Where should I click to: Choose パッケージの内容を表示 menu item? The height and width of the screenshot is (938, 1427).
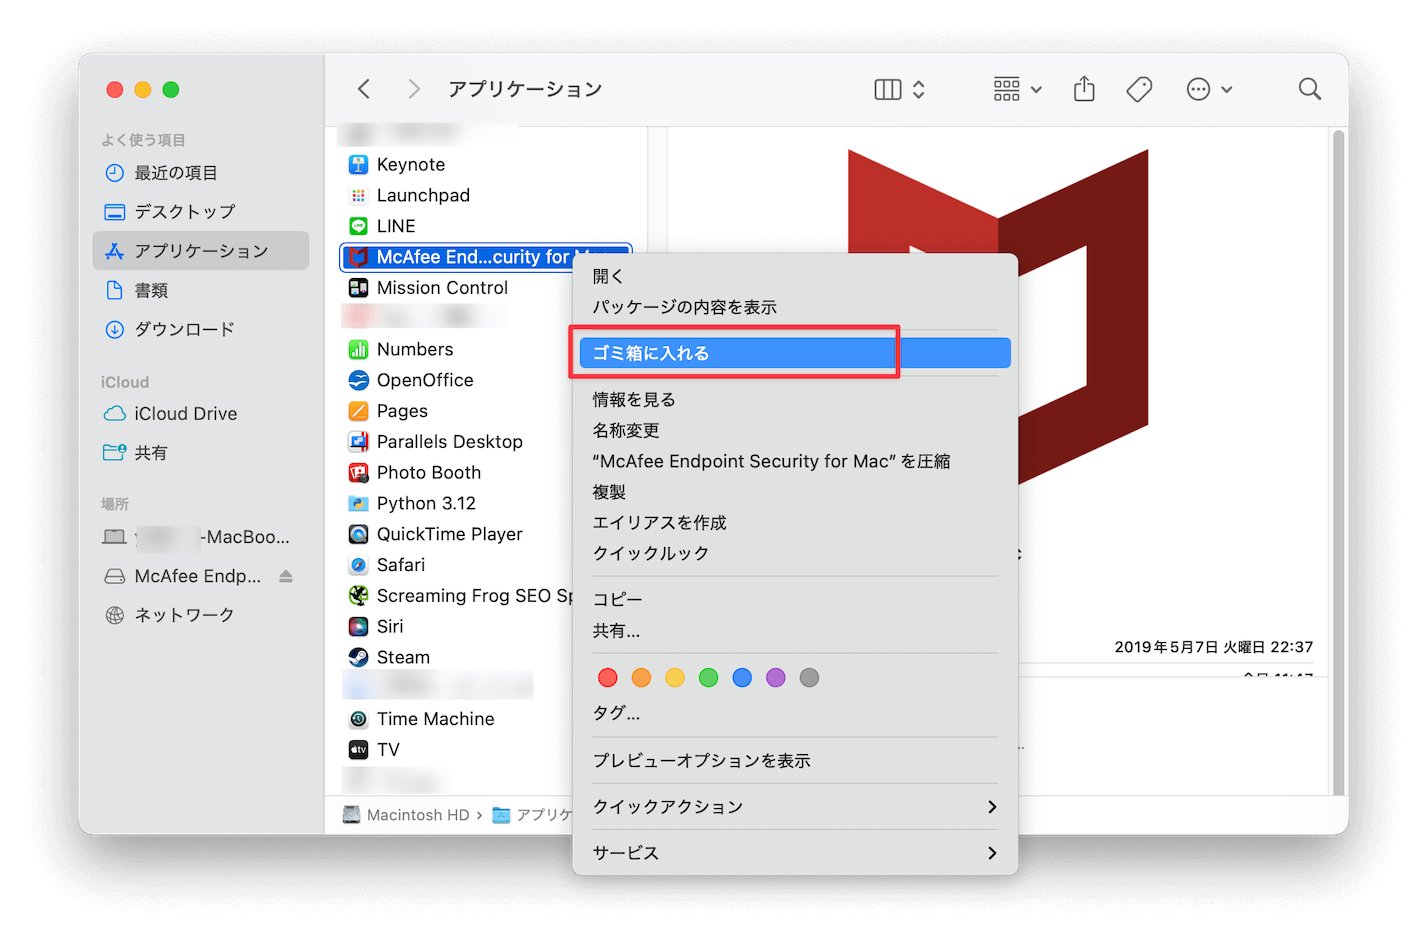click(795, 307)
